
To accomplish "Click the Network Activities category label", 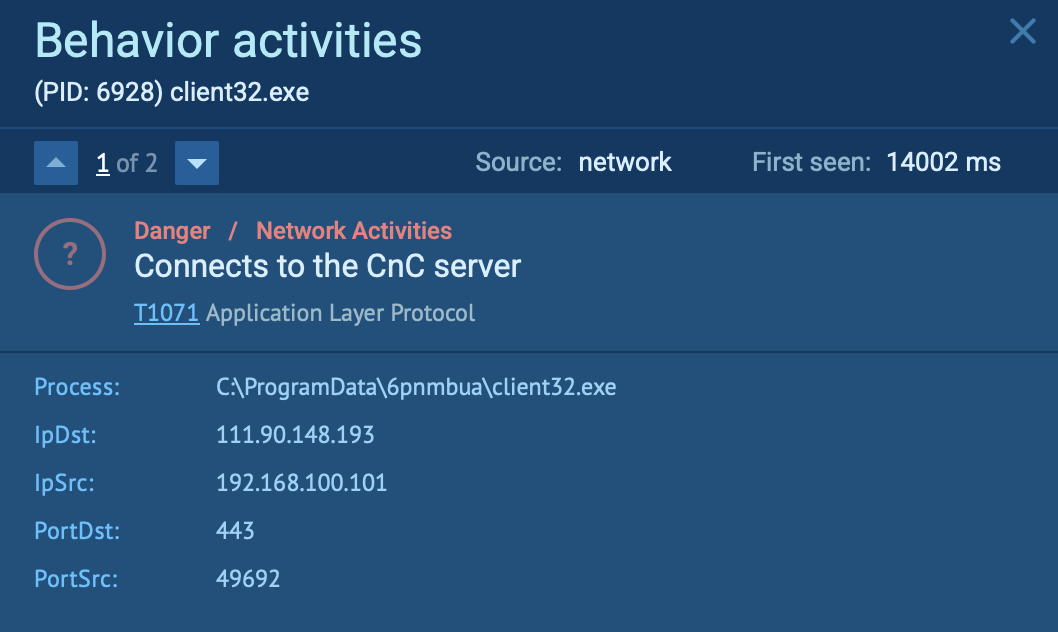I will pos(354,231).
